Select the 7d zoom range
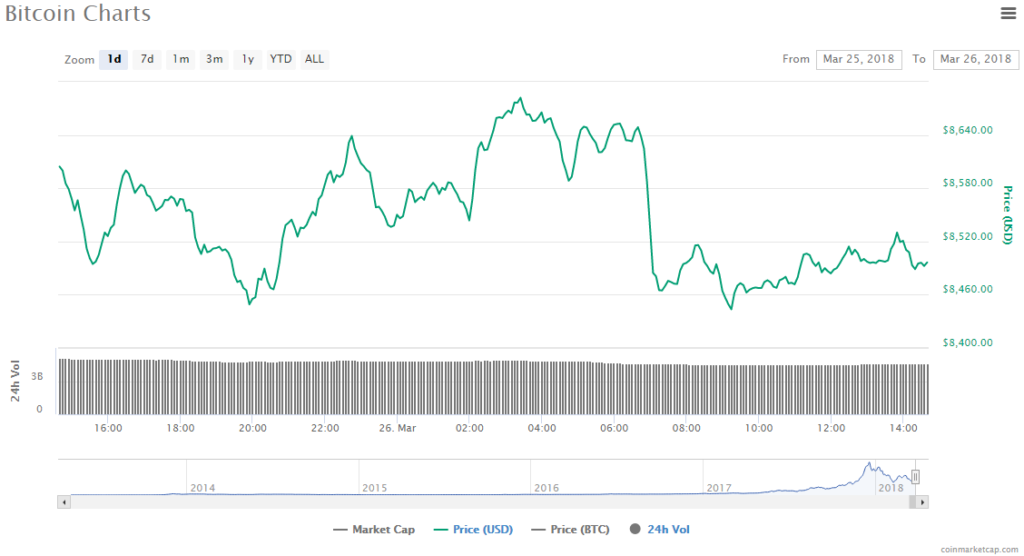Screen dimensions: 1024x556 click(147, 59)
